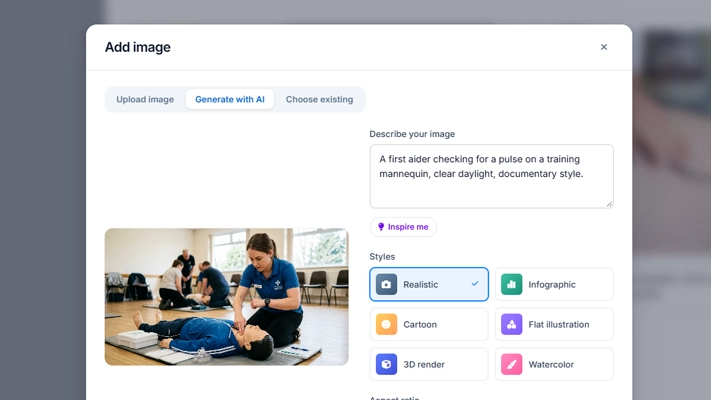Choose the Infographic style
The width and height of the screenshot is (711, 400).
(554, 284)
